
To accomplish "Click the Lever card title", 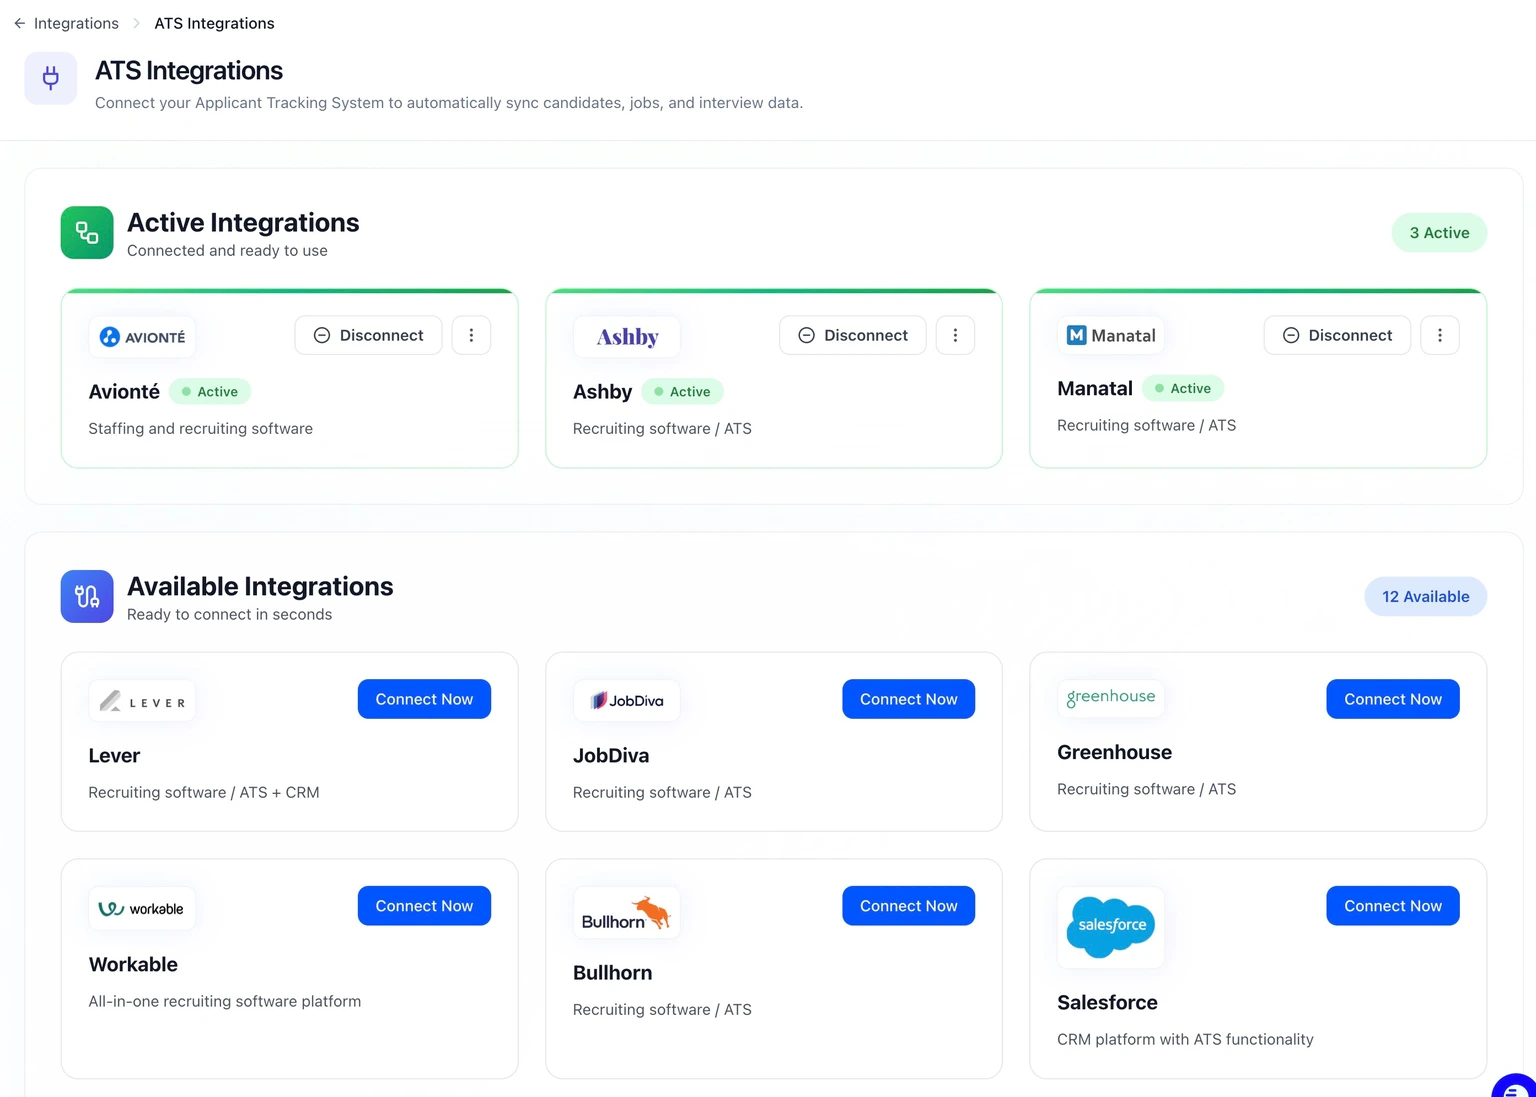I will click(x=114, y=756).
